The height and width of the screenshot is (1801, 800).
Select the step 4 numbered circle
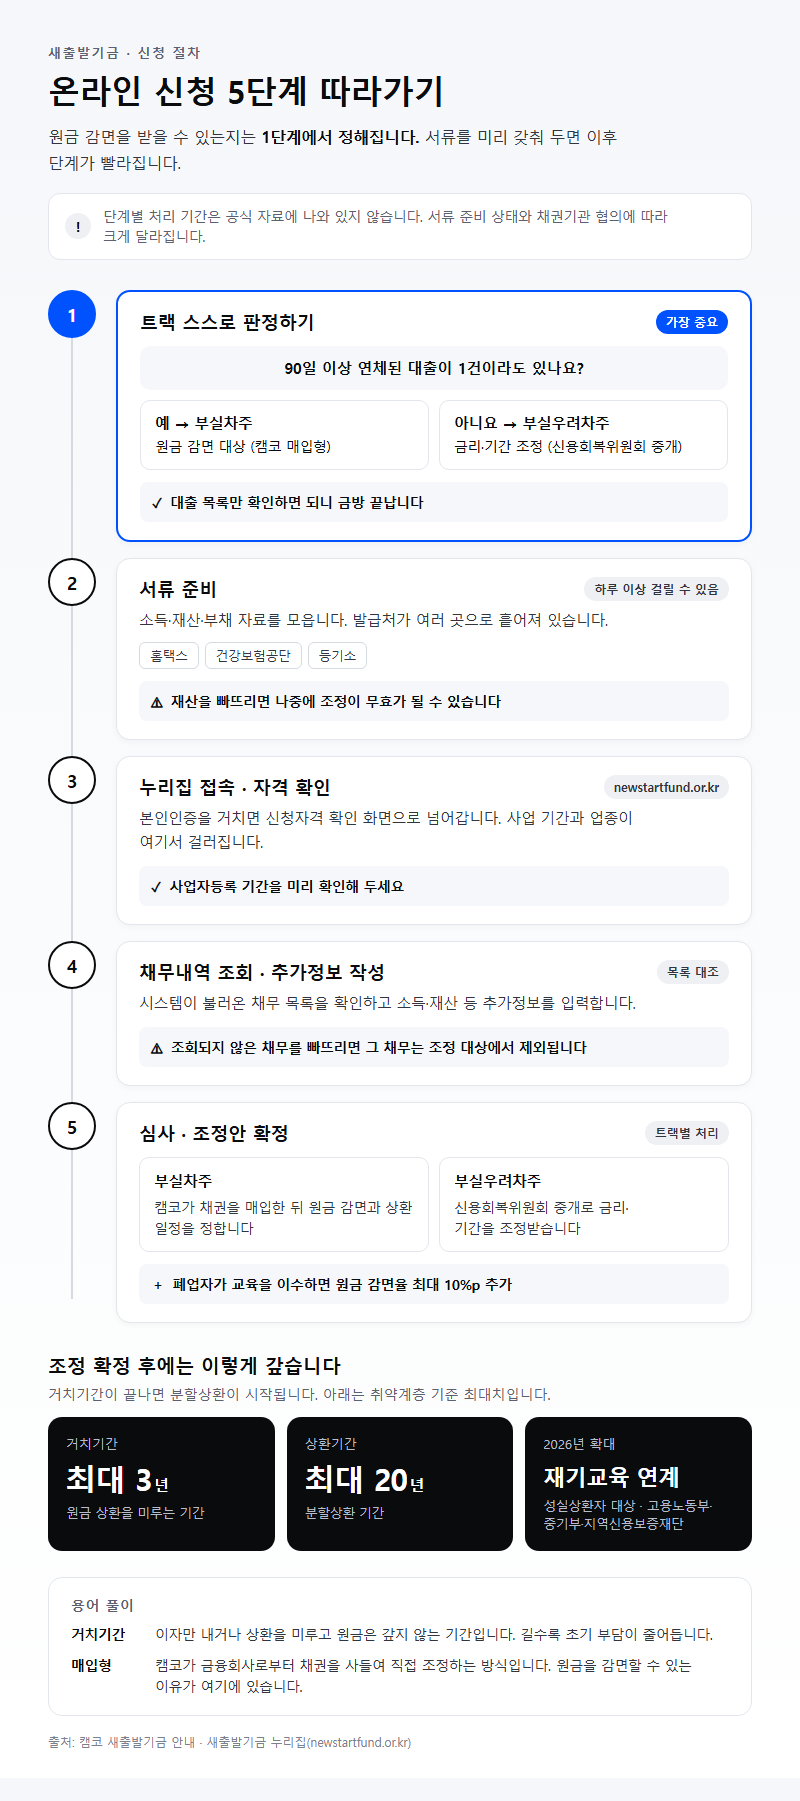(72, 966)
